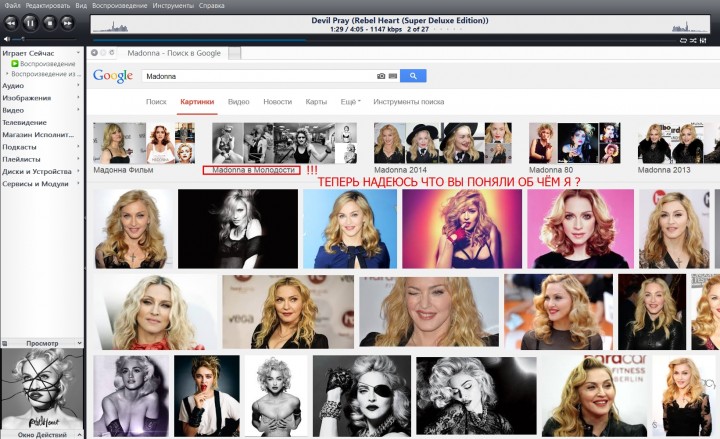Image resolution: width=720 pixels, height=439 pixels.
Task: Open search by image camera icon
Action: point(381,76)
